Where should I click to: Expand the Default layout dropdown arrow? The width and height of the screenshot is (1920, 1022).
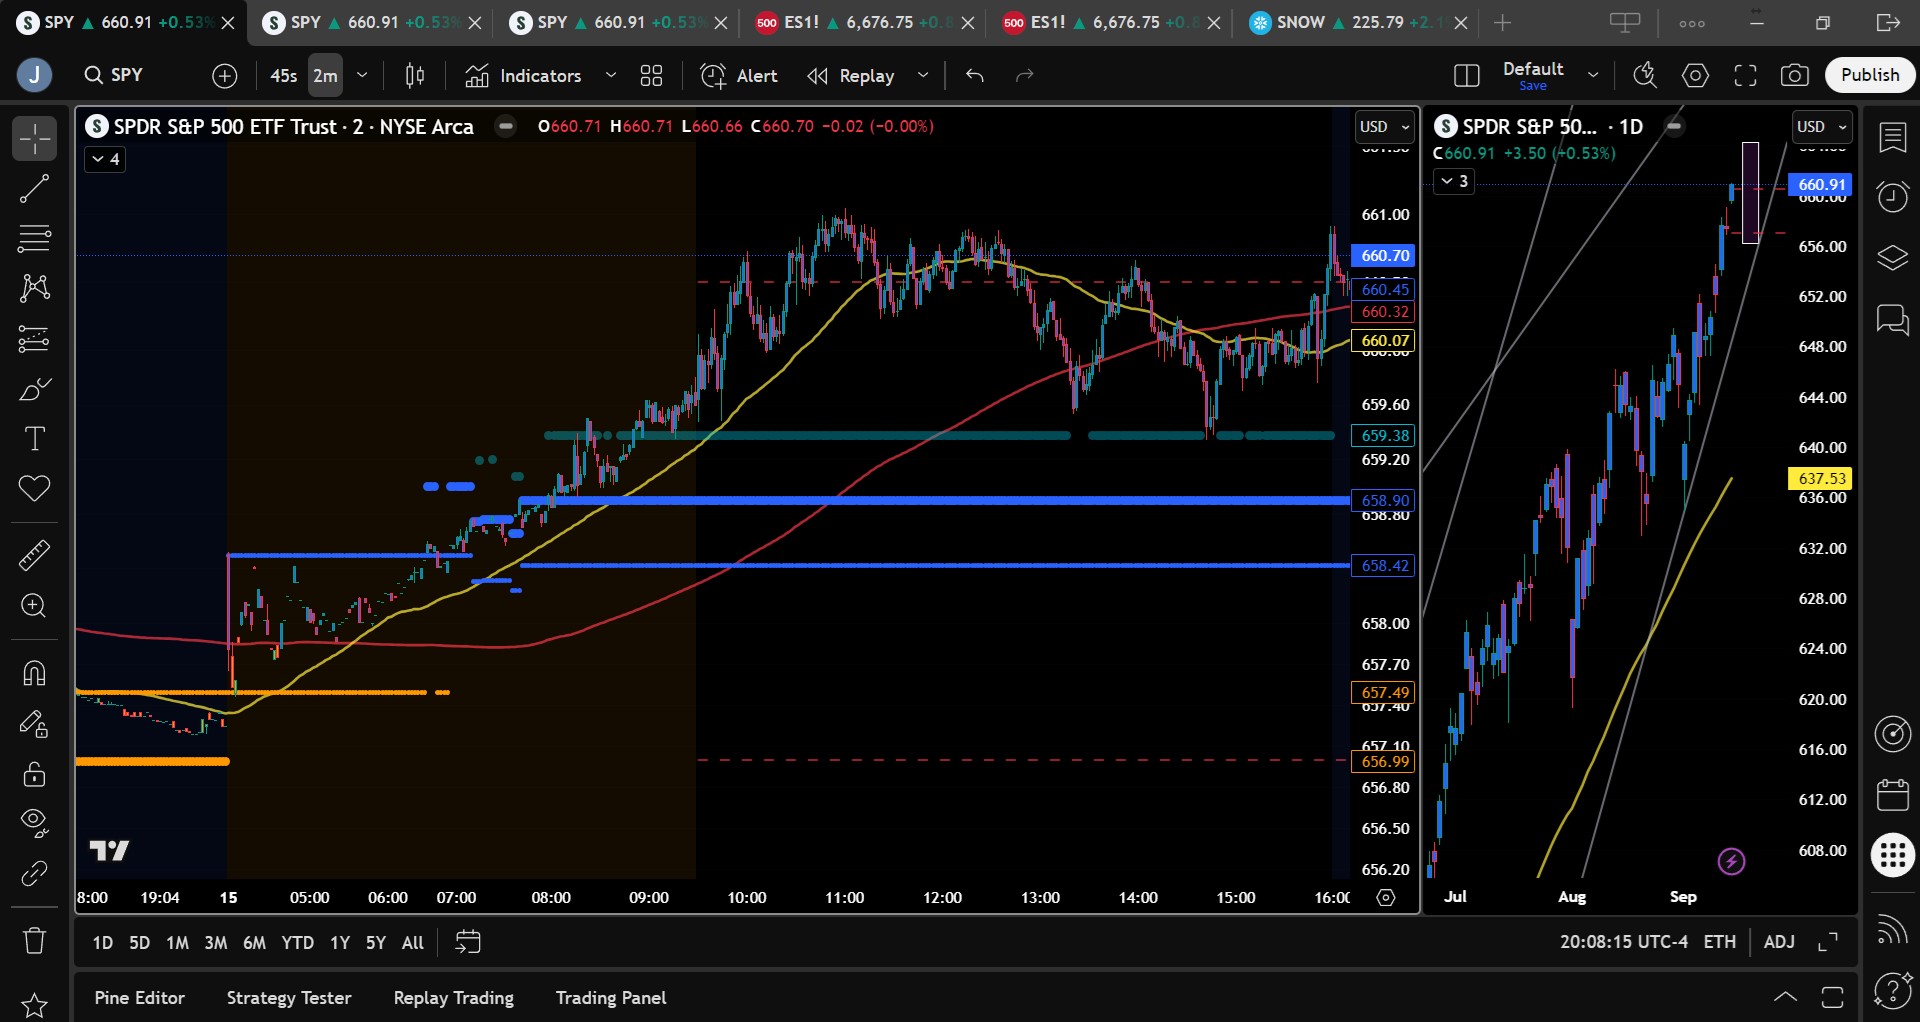[x=1593, y=75]
